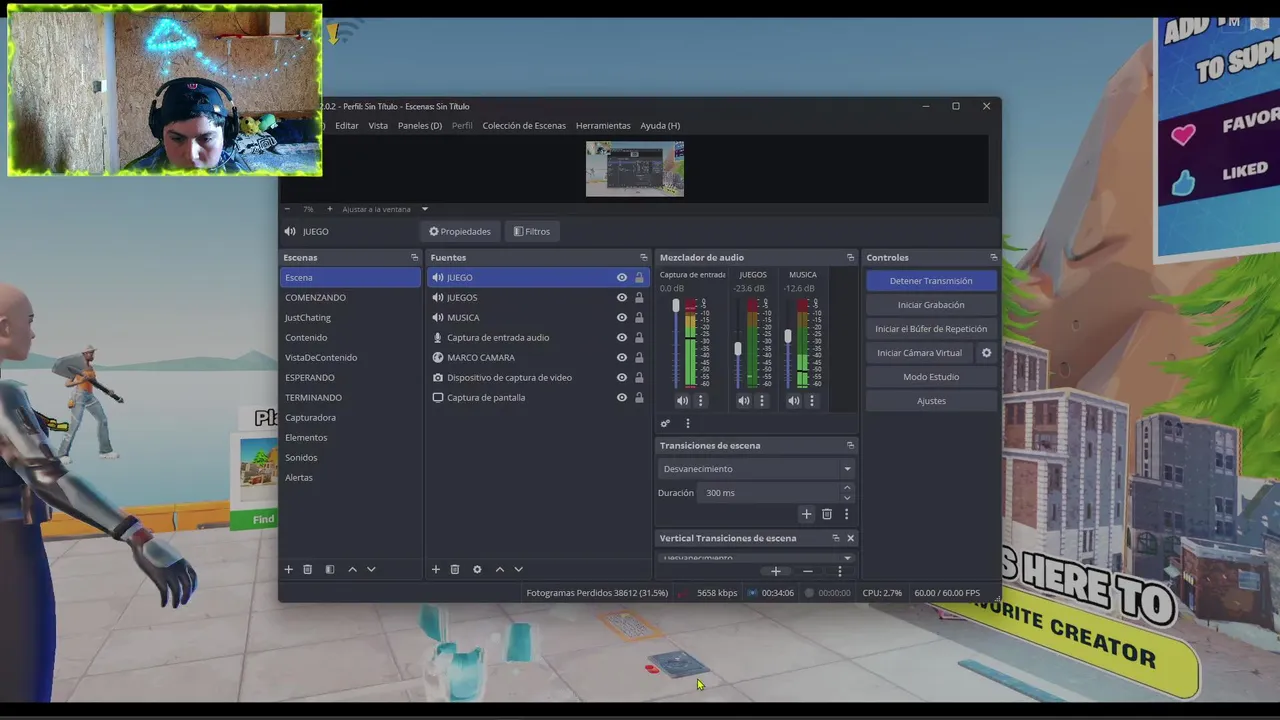
Task: Open preview scaling dropdown Ajustar a la ventana
Action: 385,209
